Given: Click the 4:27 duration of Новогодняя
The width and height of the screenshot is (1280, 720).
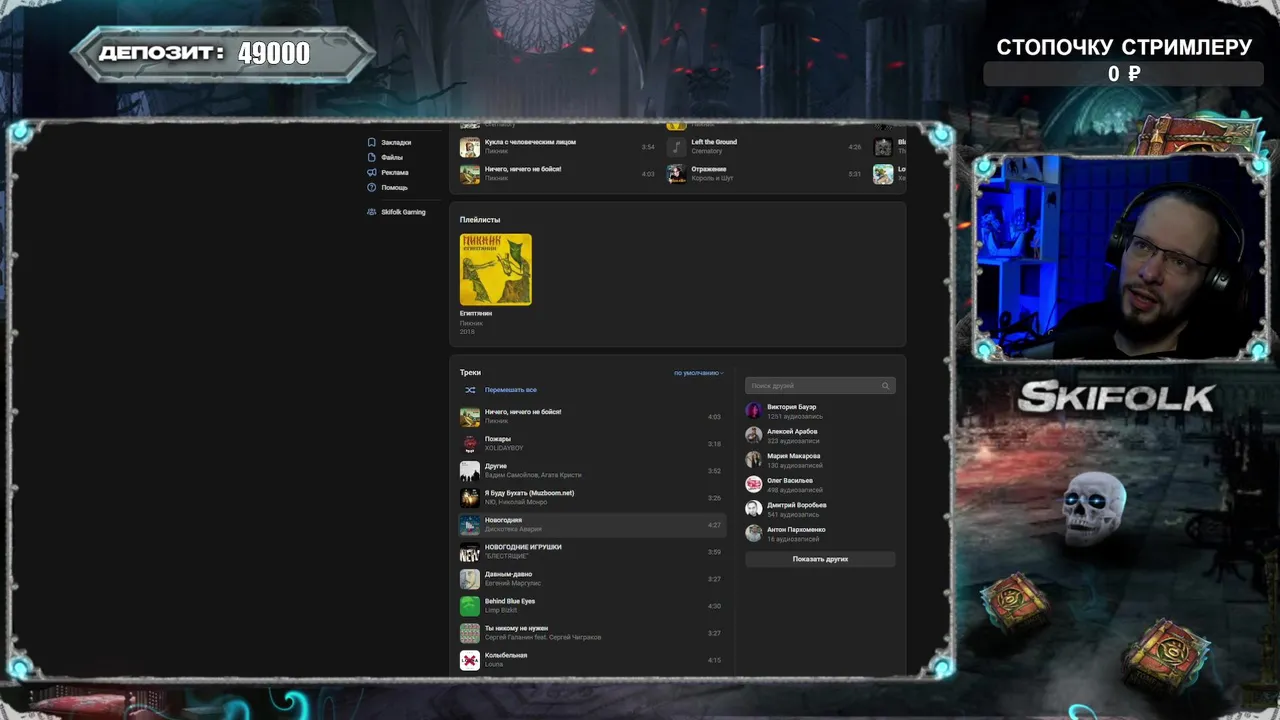Looking at the screenshot, I should coord(714,525).
